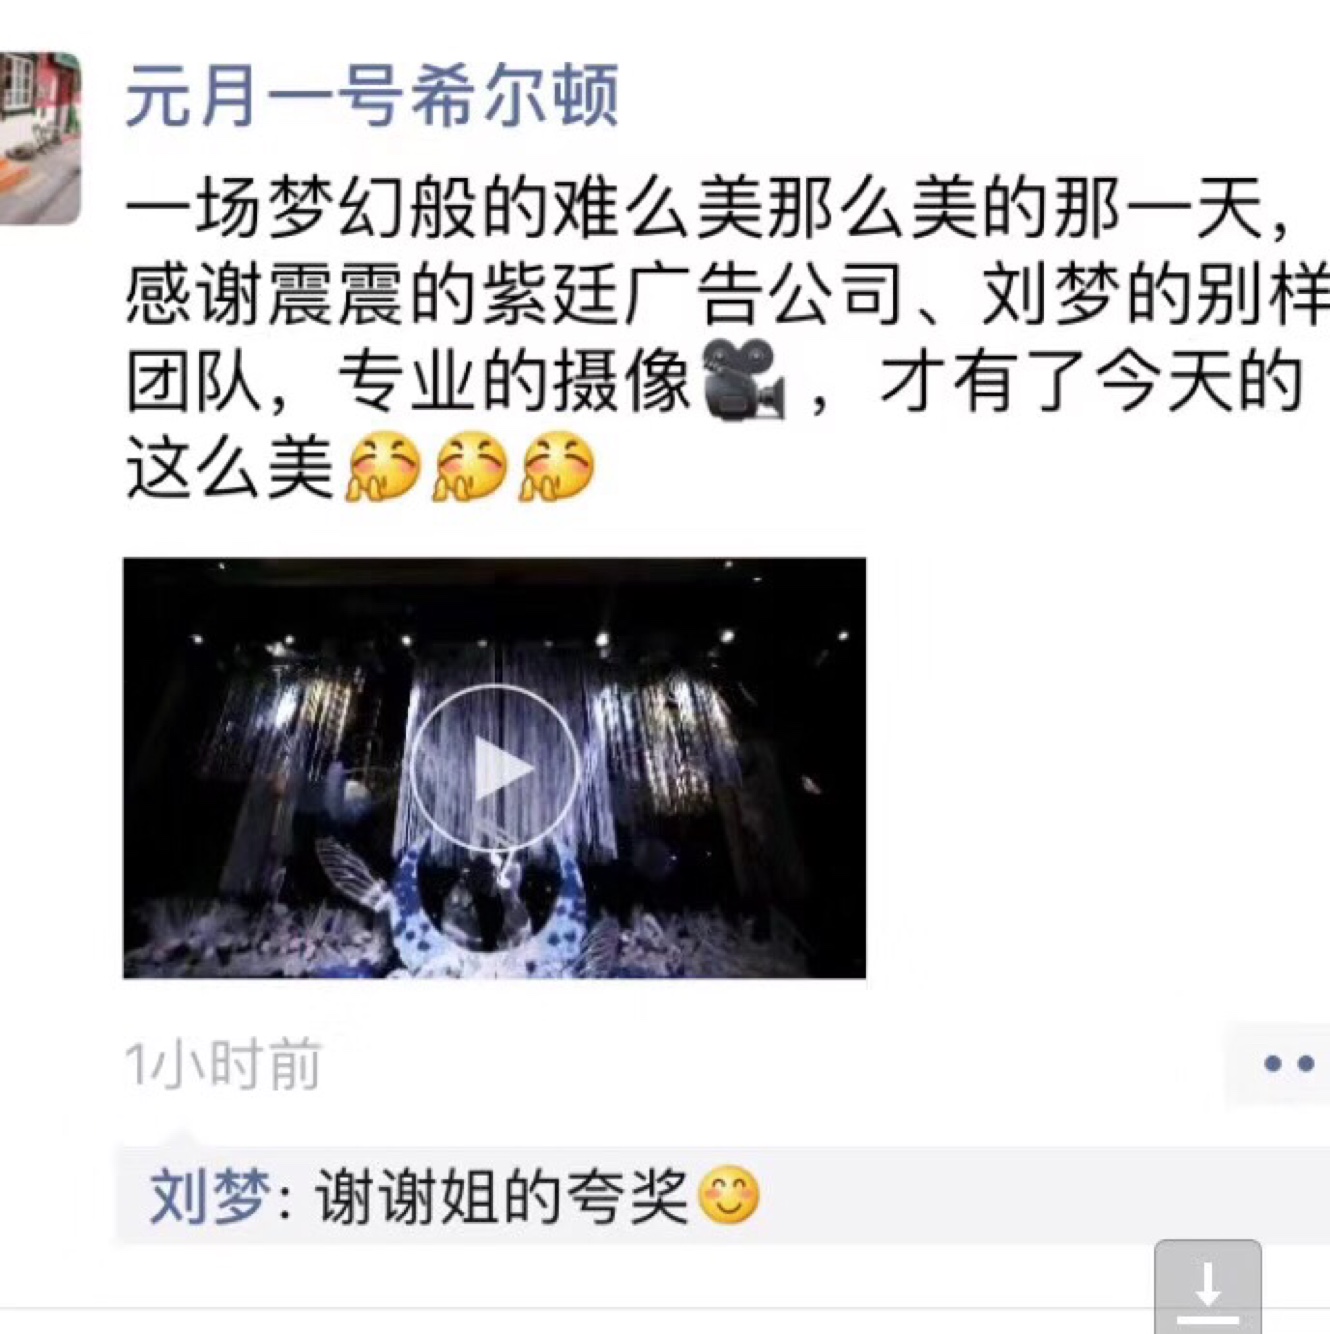Viewport: 1330px width, 1334px height.
Task: Play the wedding stage video
Action: (495, 768)
